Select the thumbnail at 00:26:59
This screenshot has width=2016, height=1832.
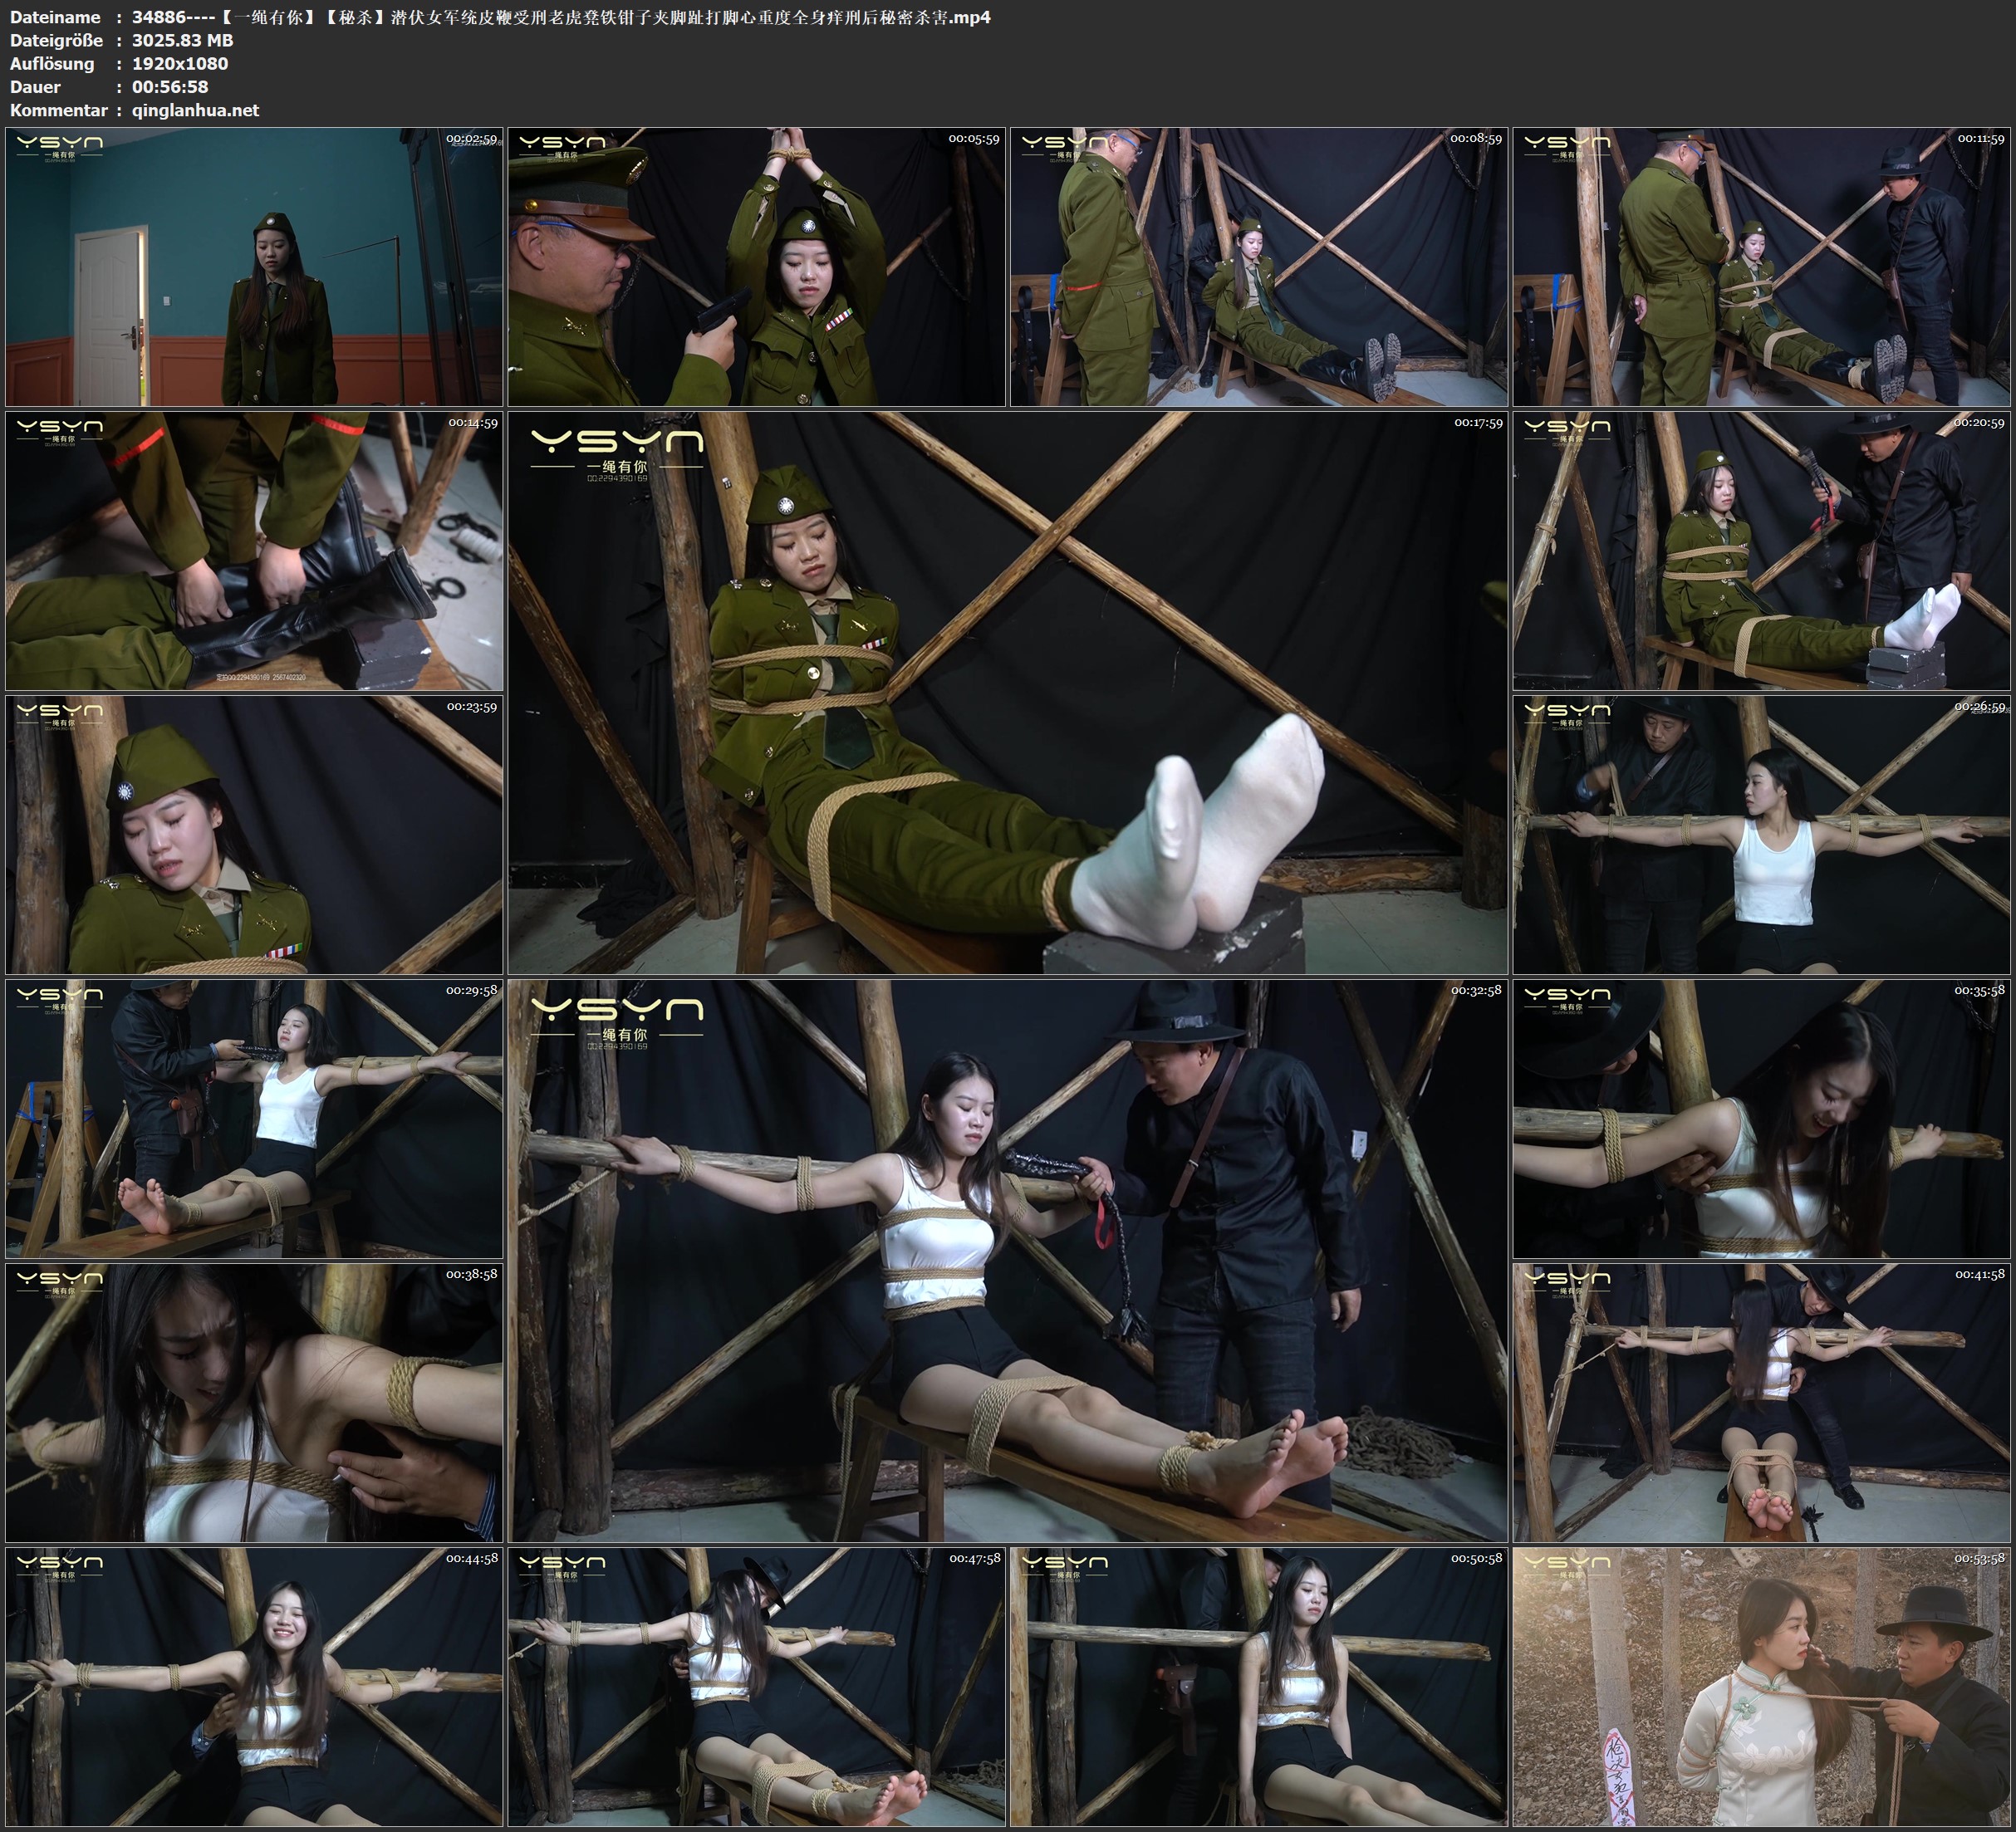(x=1761, y=835)
